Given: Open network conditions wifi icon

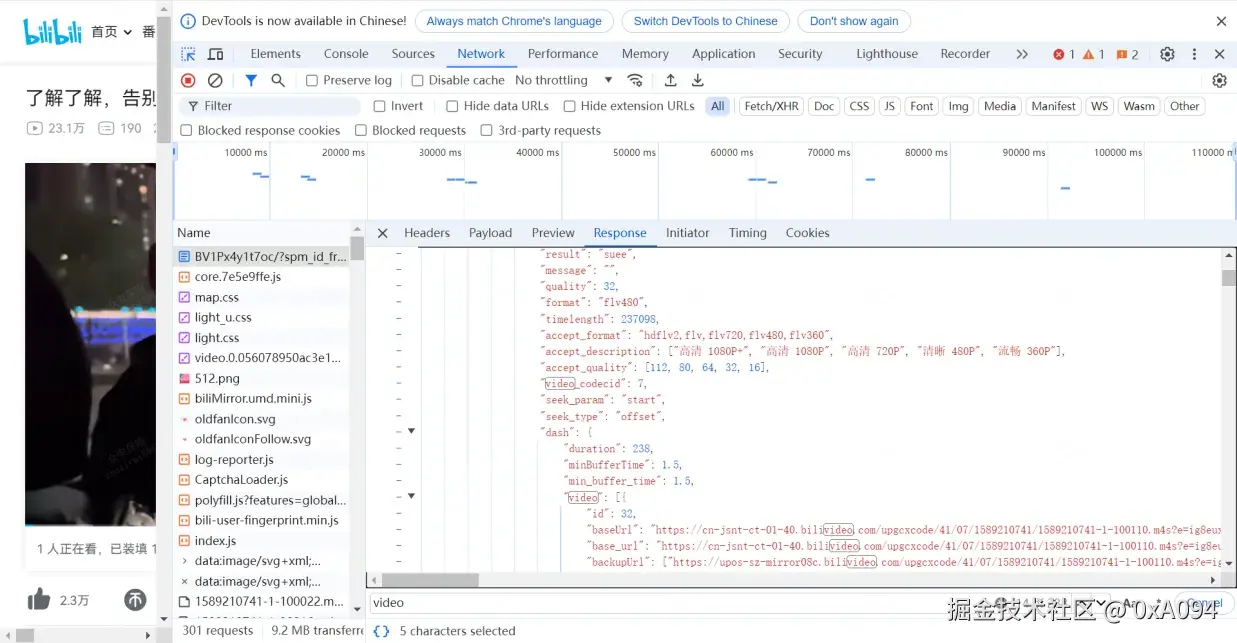Looking at the screenshot, I should click(635, 80).
